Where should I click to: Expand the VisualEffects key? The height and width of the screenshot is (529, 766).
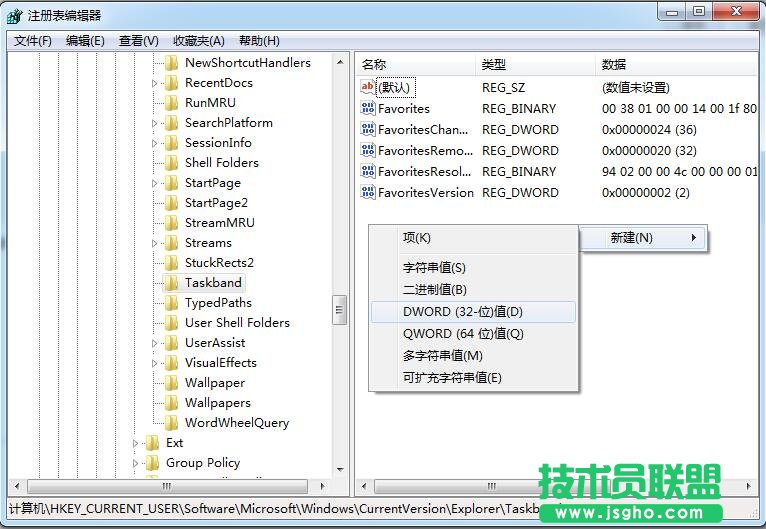[x=154, y=364]
